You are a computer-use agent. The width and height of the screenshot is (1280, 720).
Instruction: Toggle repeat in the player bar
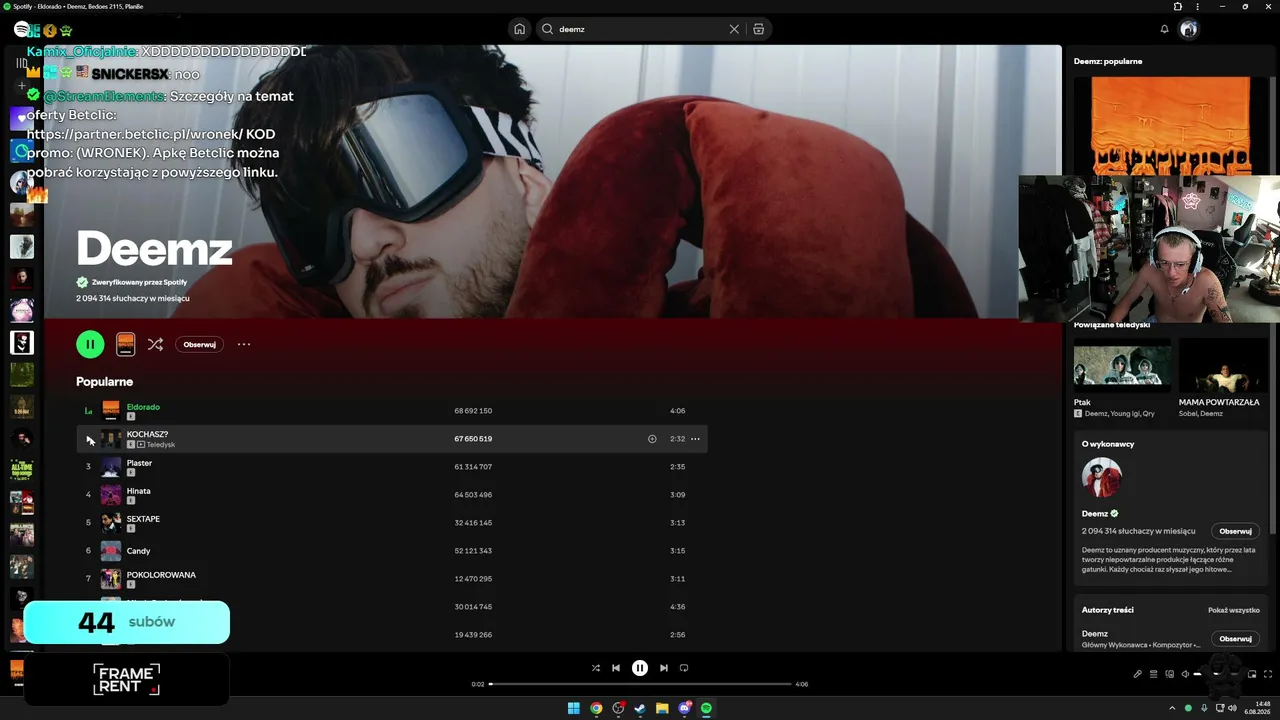684,668
